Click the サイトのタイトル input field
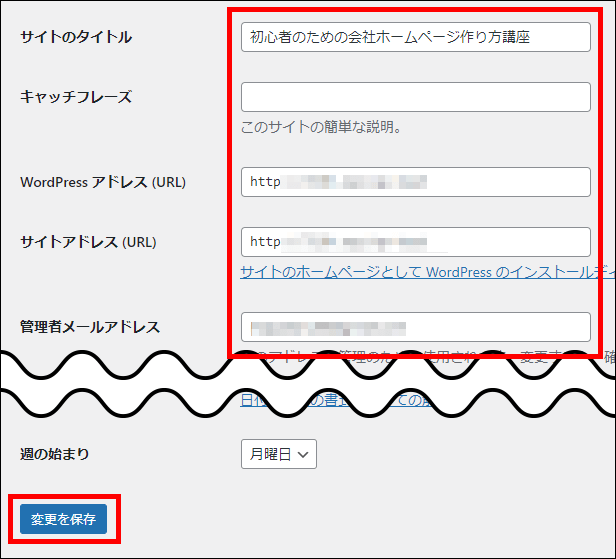Screen dimensions: 616x559 point(416,37)
